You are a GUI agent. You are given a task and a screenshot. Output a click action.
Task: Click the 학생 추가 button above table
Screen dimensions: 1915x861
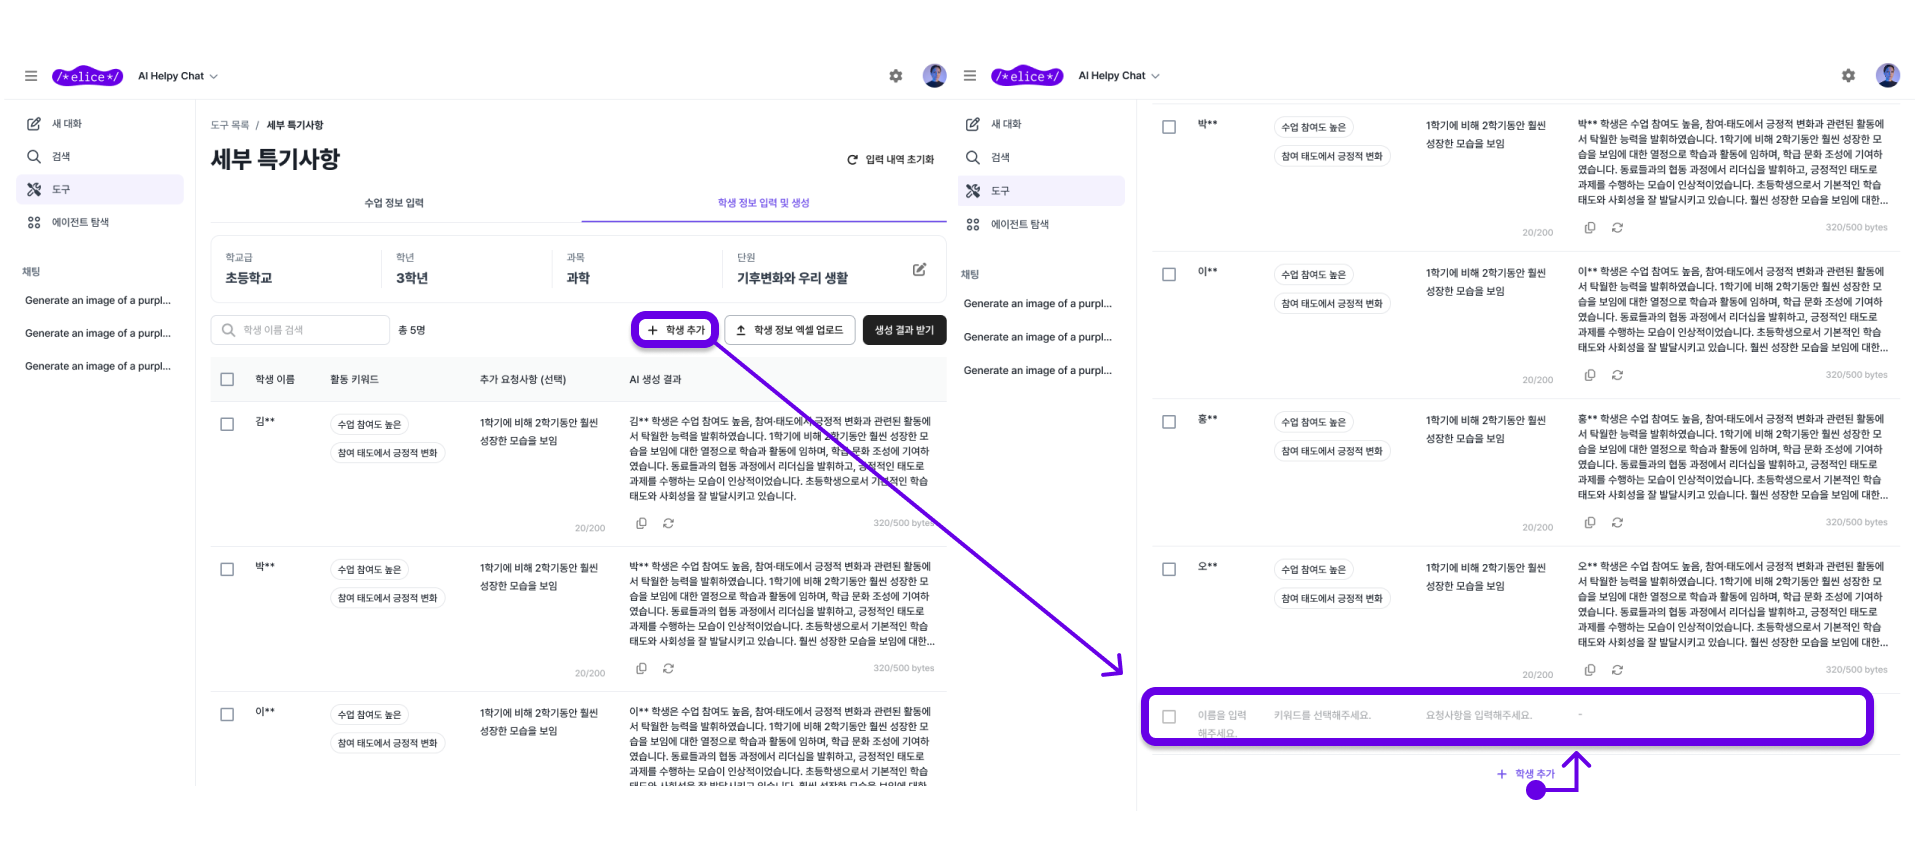tap(675, 330)
